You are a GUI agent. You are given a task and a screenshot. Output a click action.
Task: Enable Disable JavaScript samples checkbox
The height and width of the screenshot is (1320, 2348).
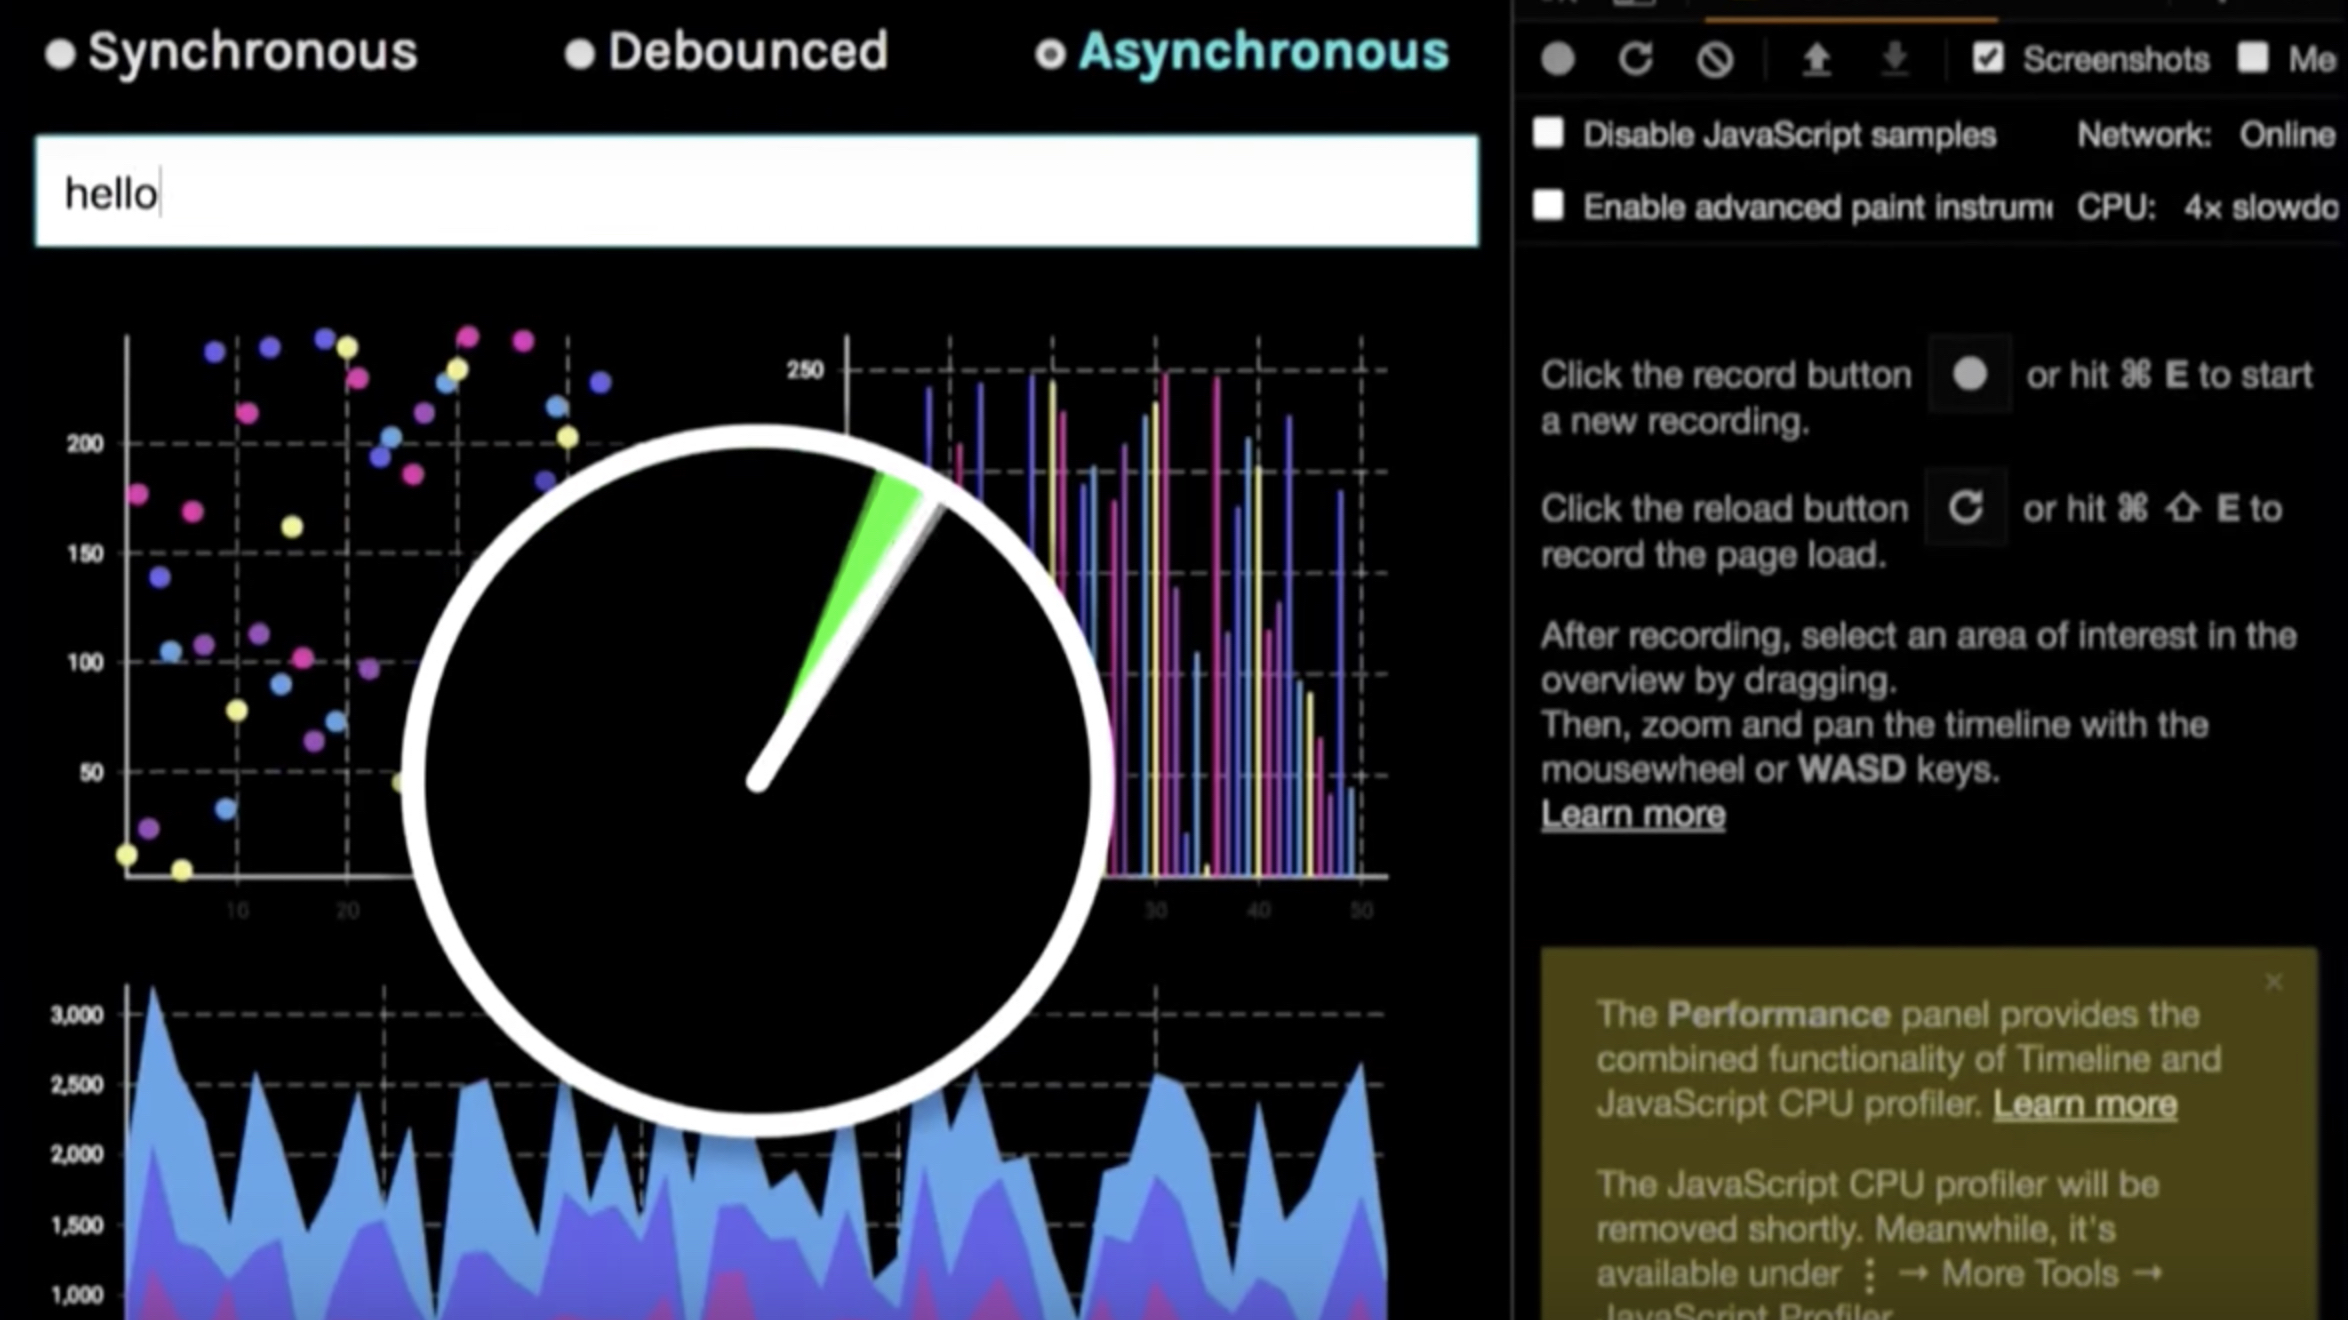tap(1549, 133)
